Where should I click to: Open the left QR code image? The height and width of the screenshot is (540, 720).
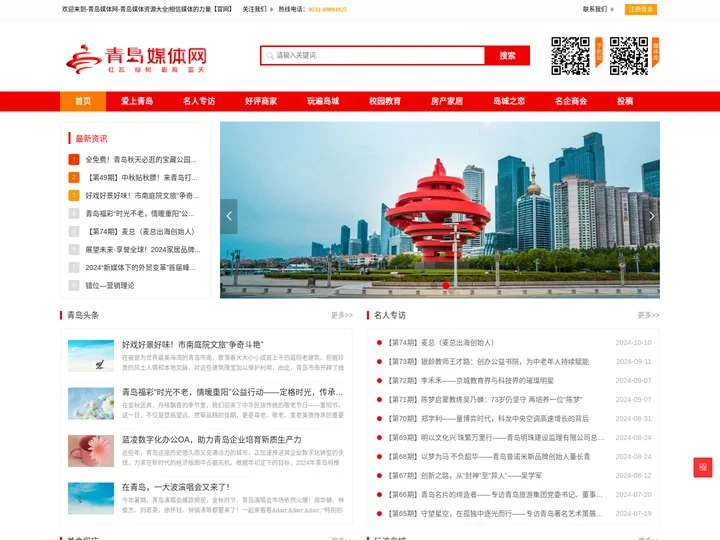point(570,56)
